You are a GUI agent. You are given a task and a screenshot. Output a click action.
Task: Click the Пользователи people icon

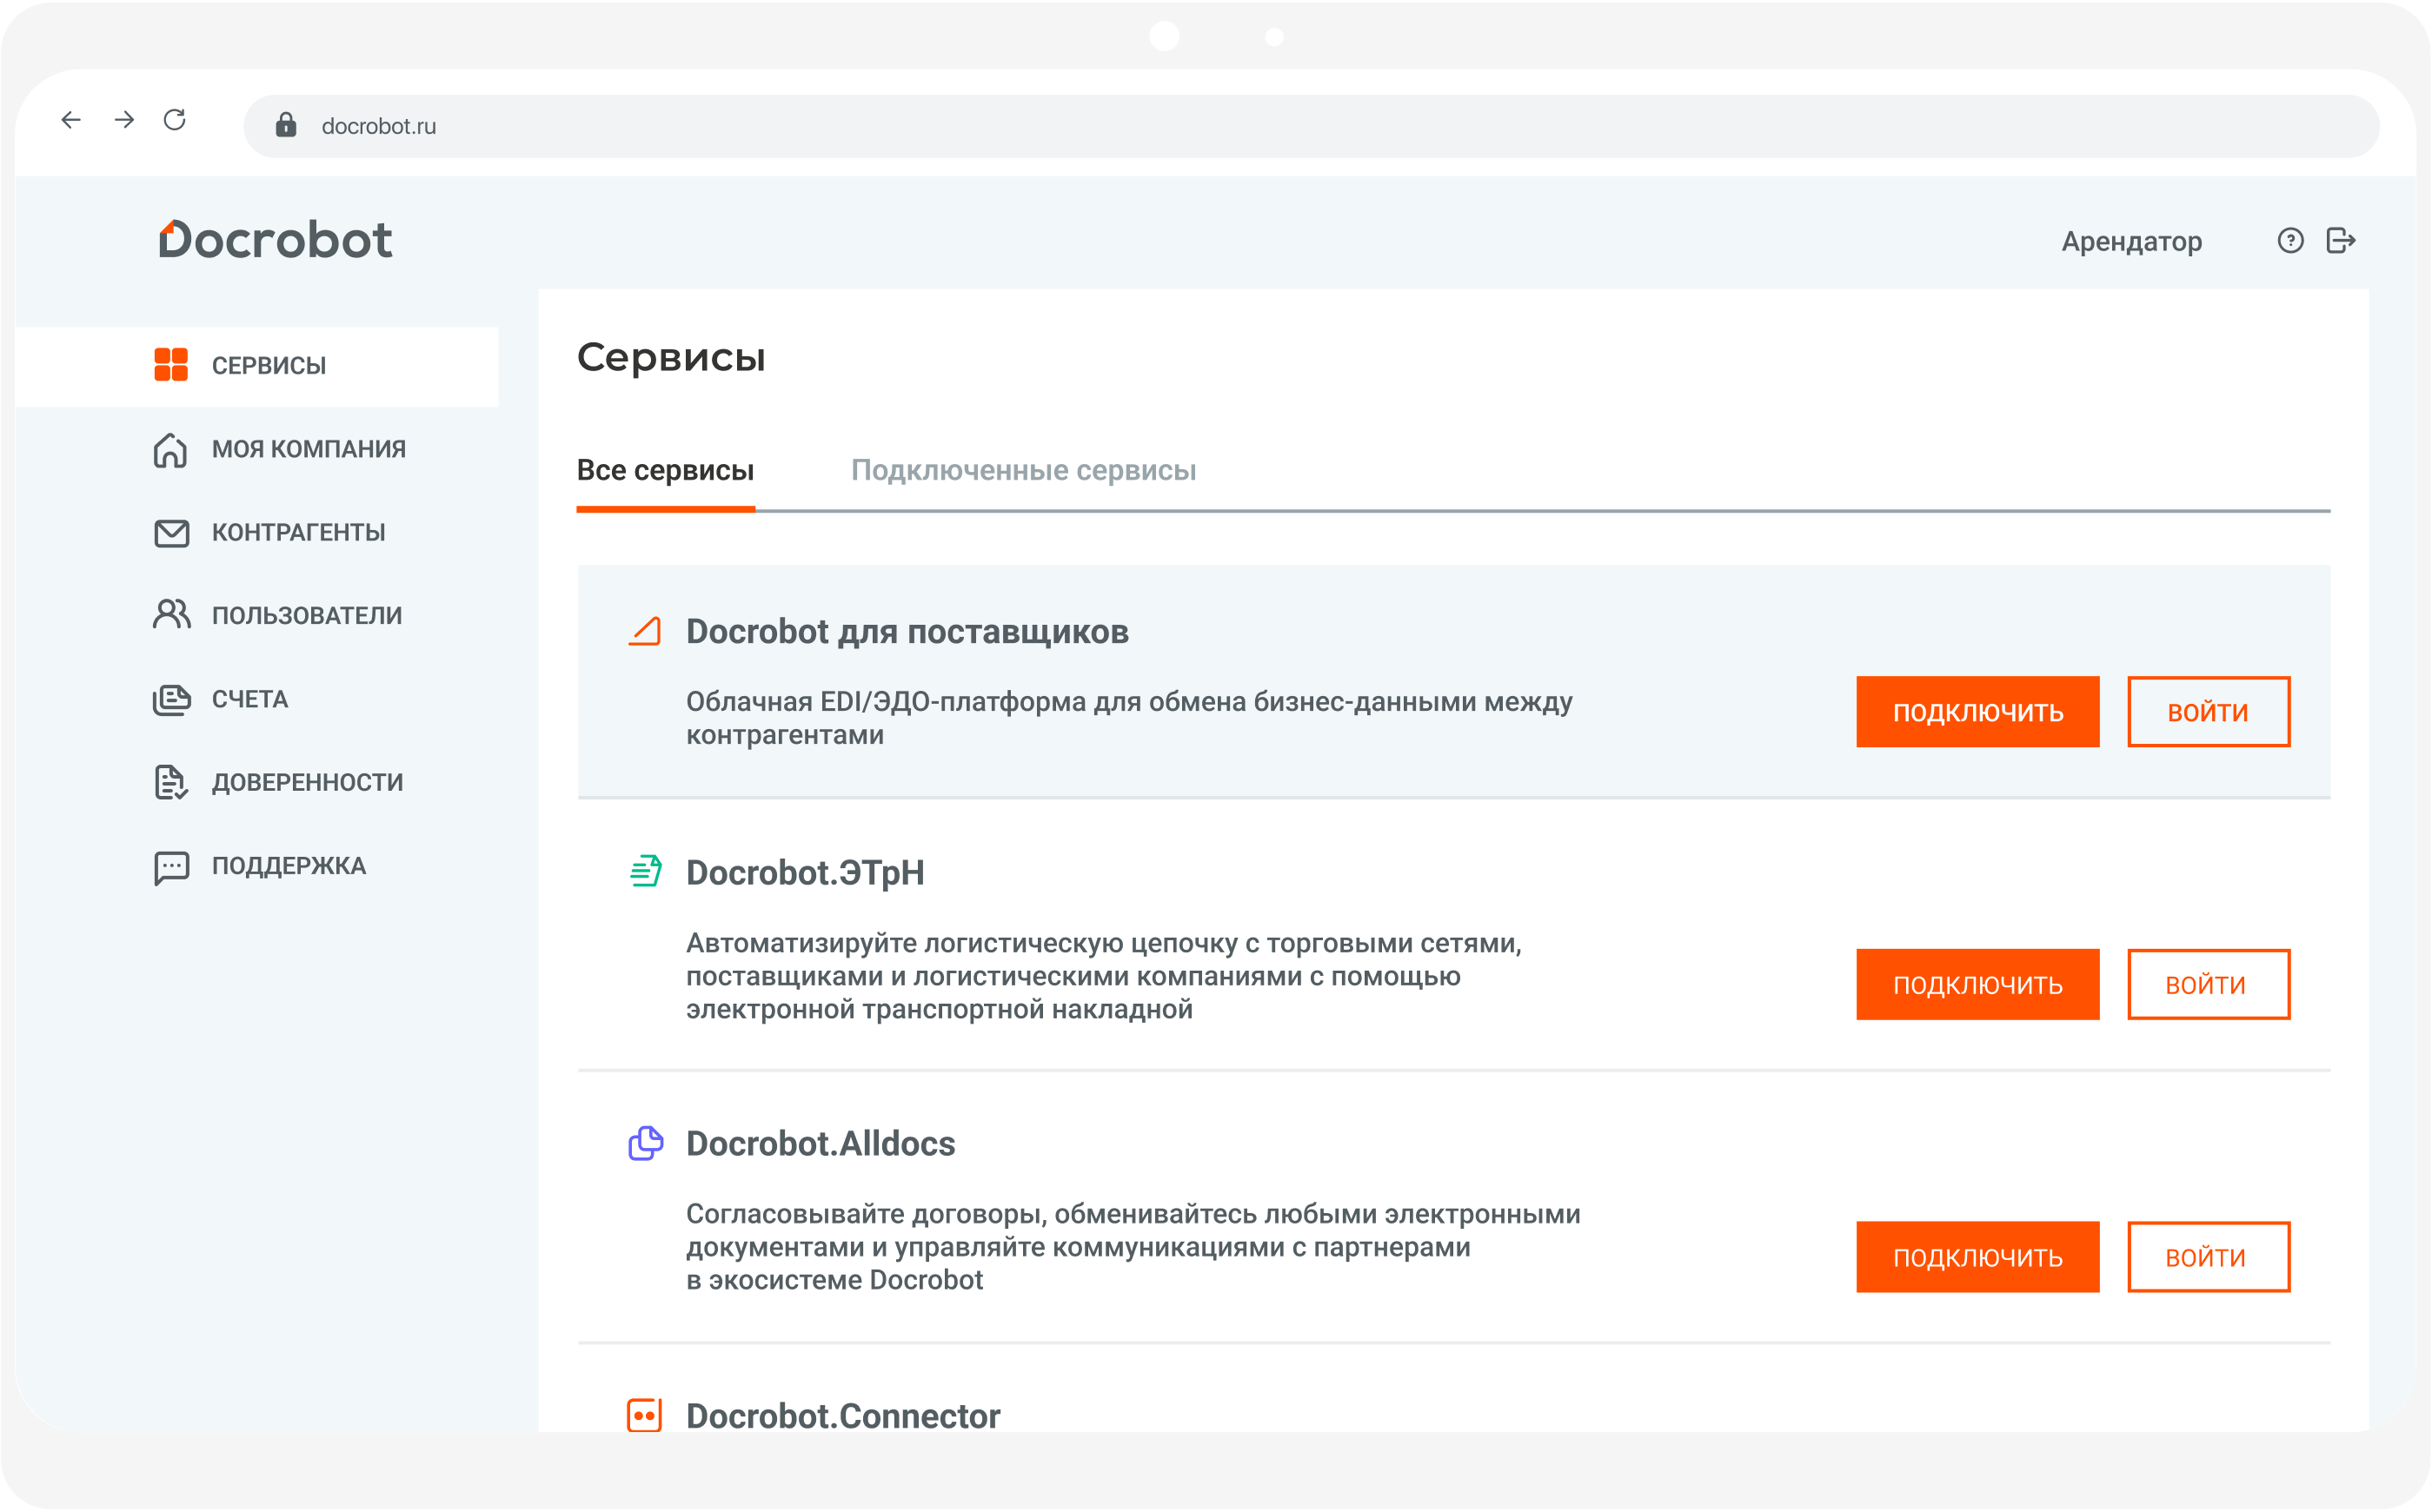(x=171, y=615)
